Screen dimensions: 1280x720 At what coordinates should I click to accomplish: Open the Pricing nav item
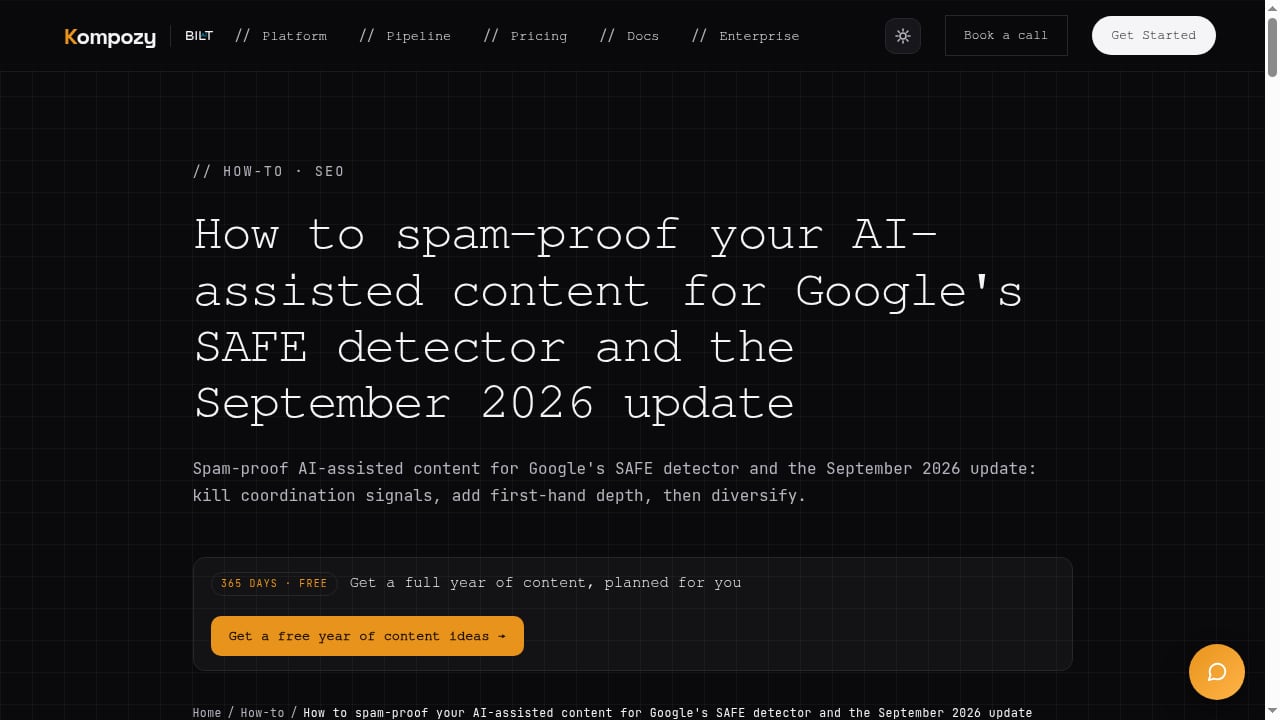tap(525, 36)
